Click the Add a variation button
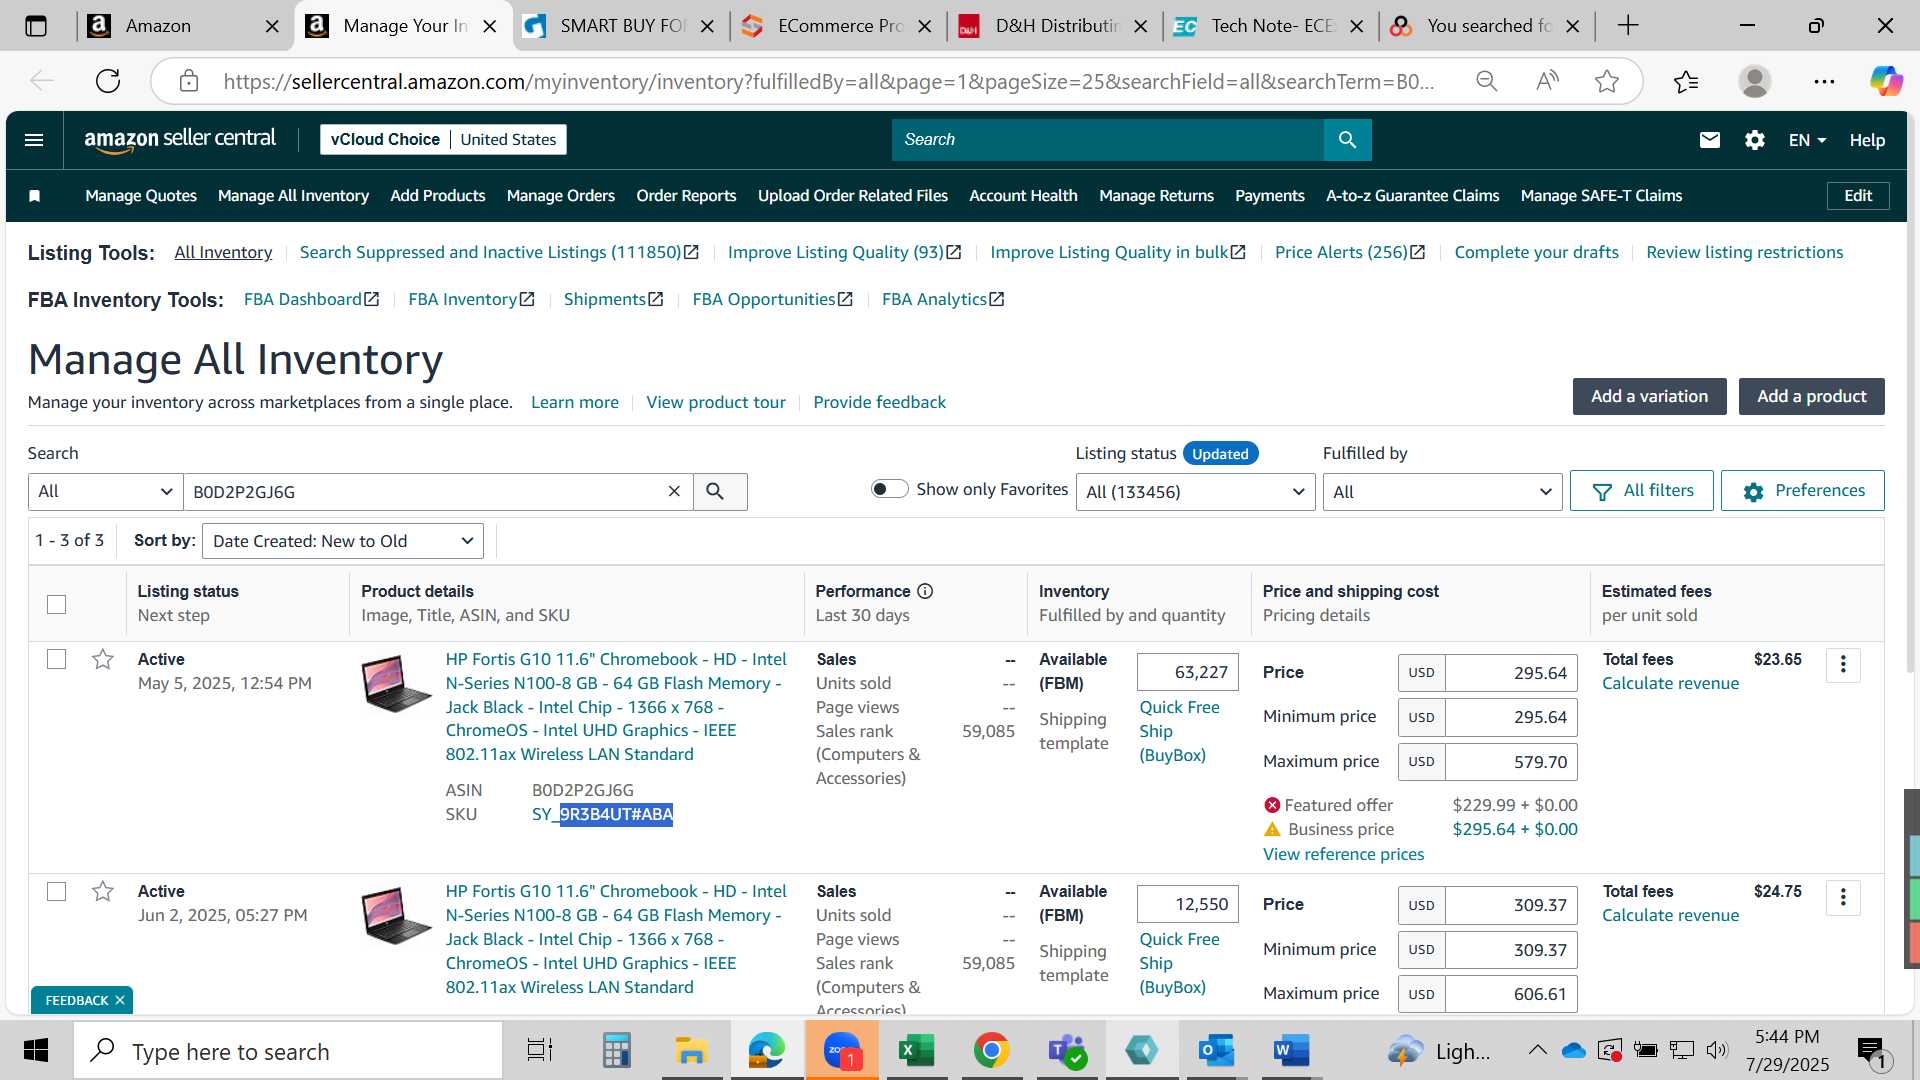The image size is (1920, 1080). [1649, 396]
